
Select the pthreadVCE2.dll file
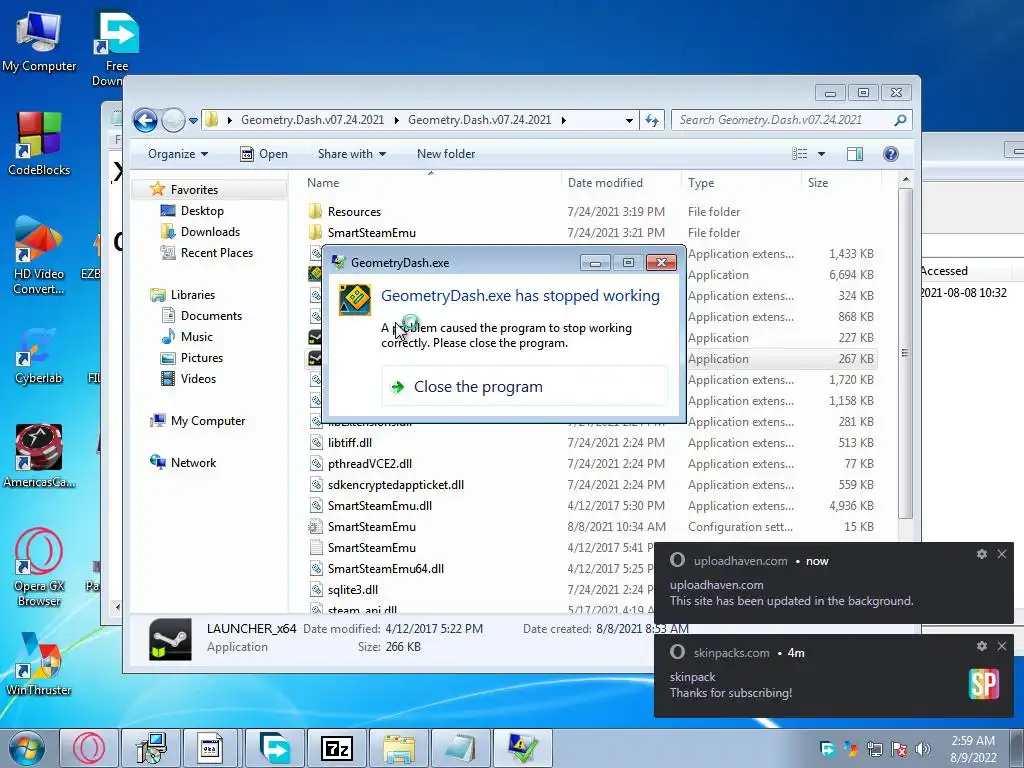pyautogui.click(x=370, y=464)
